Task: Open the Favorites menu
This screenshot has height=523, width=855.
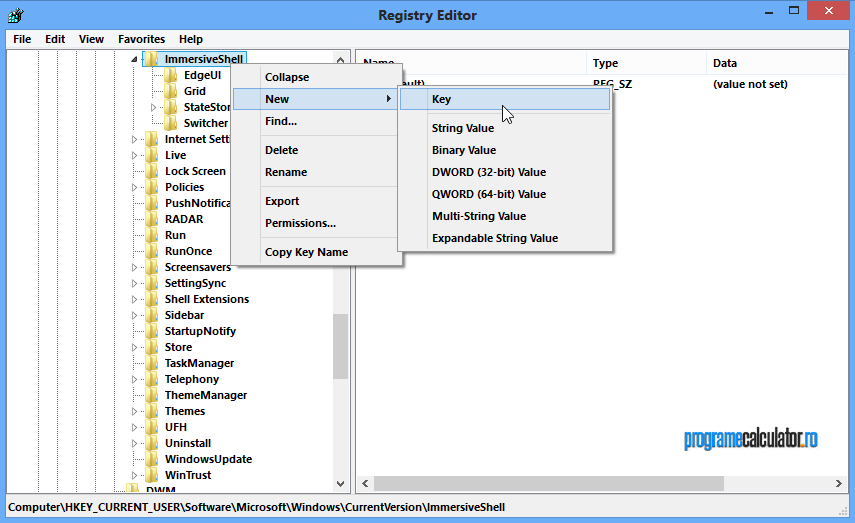Action: click(141, 39)
